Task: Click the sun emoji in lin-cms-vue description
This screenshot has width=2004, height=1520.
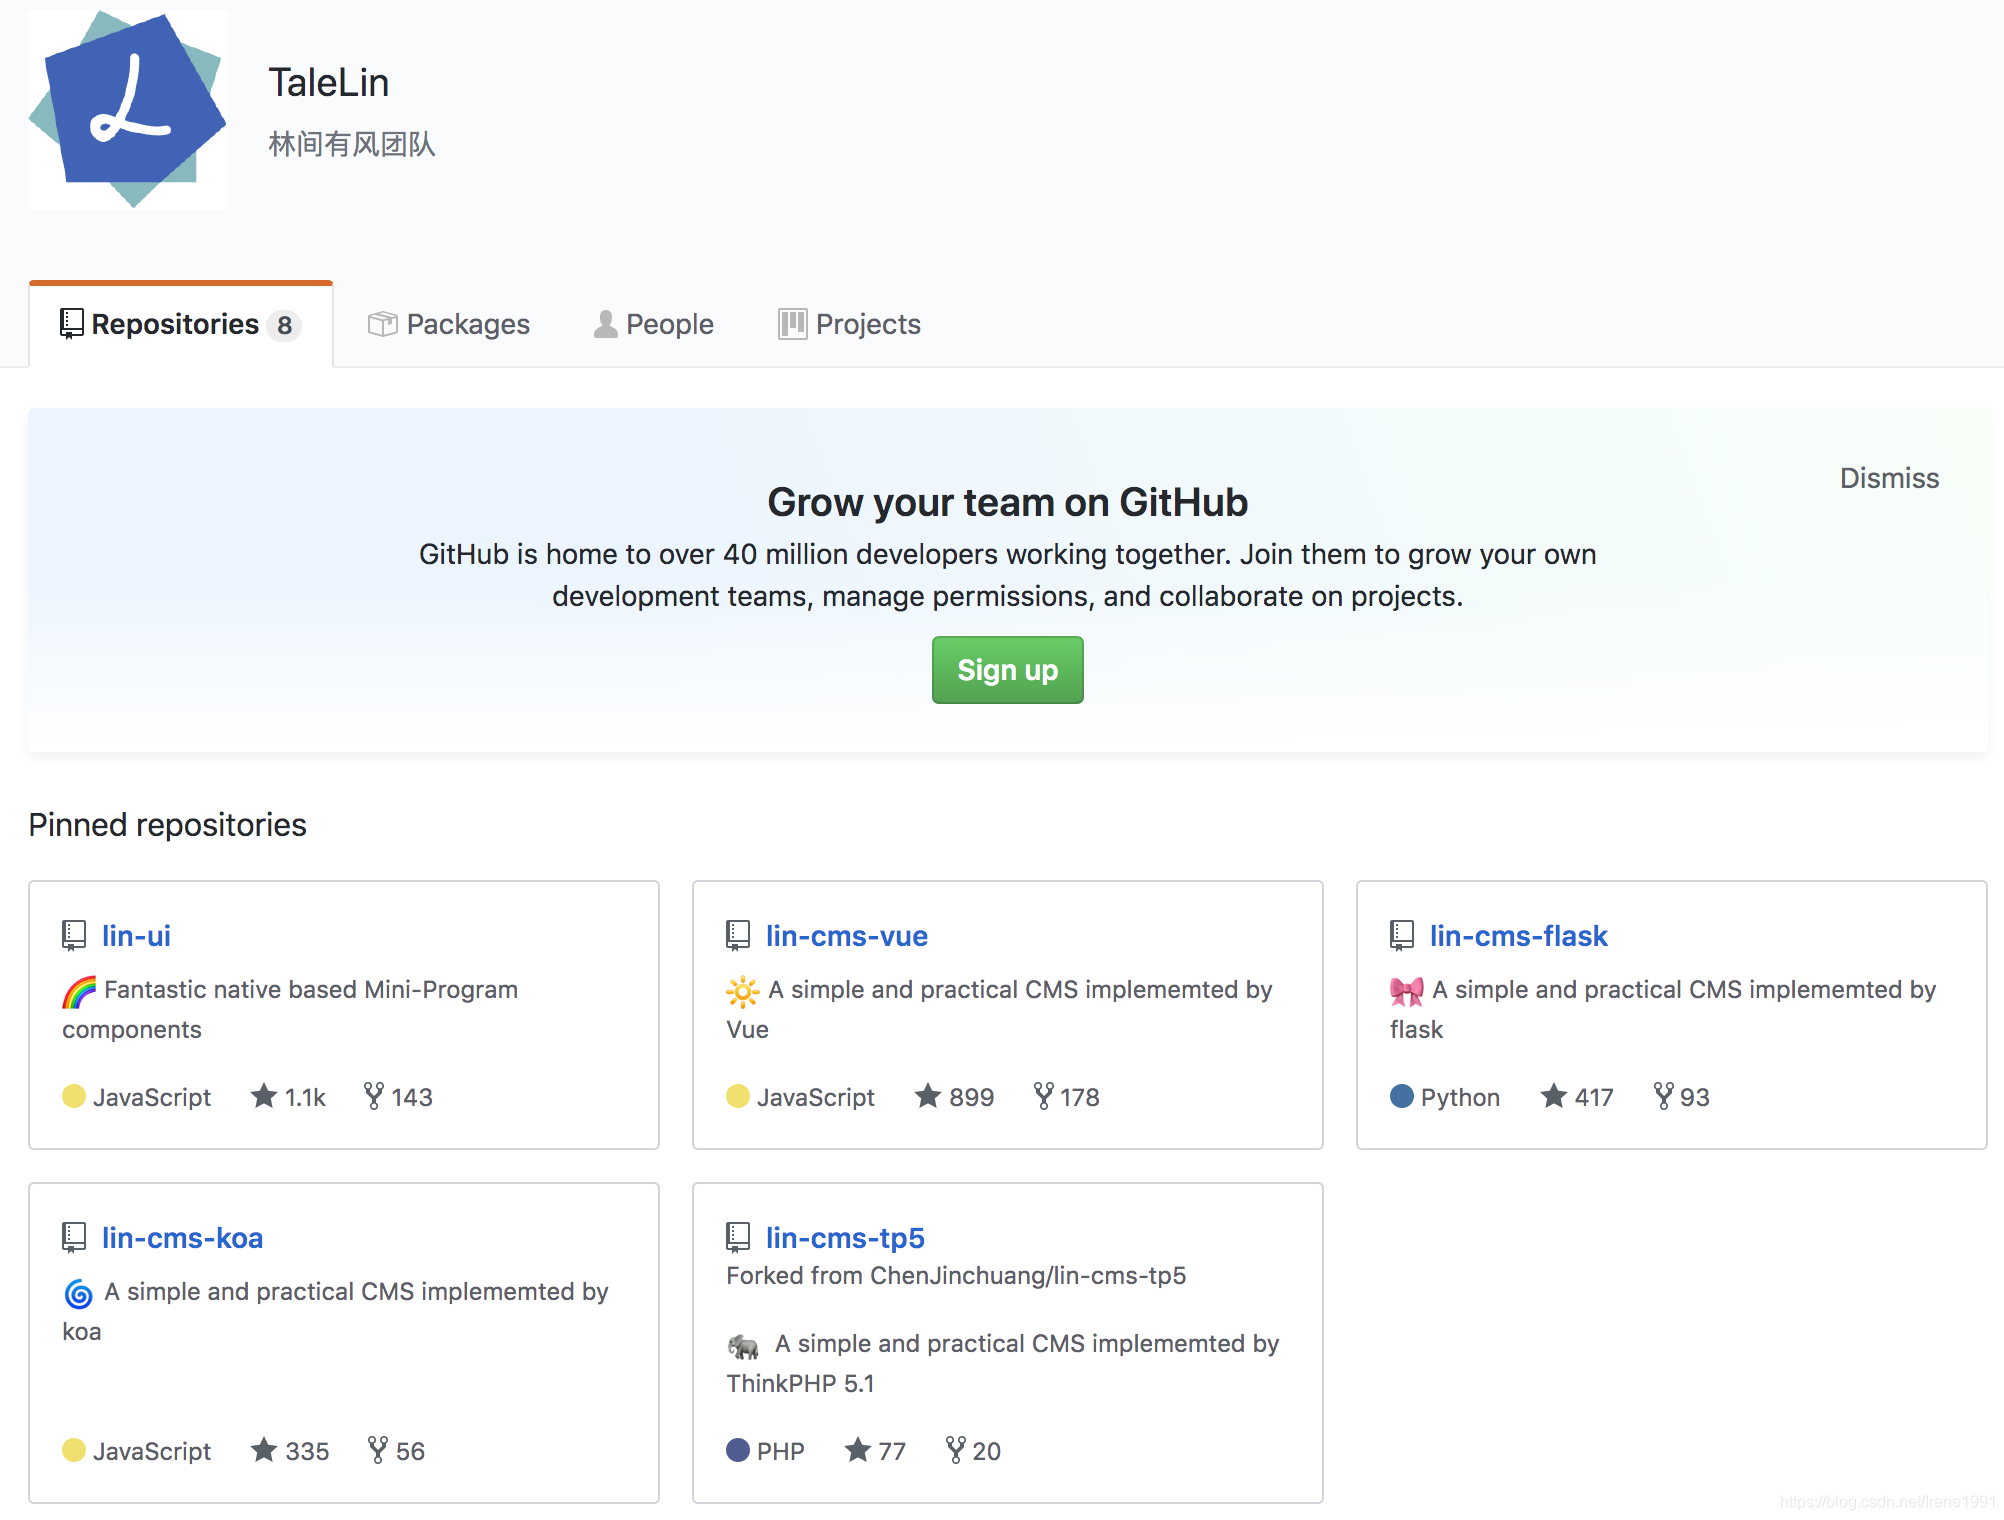Action: point(743,991)
